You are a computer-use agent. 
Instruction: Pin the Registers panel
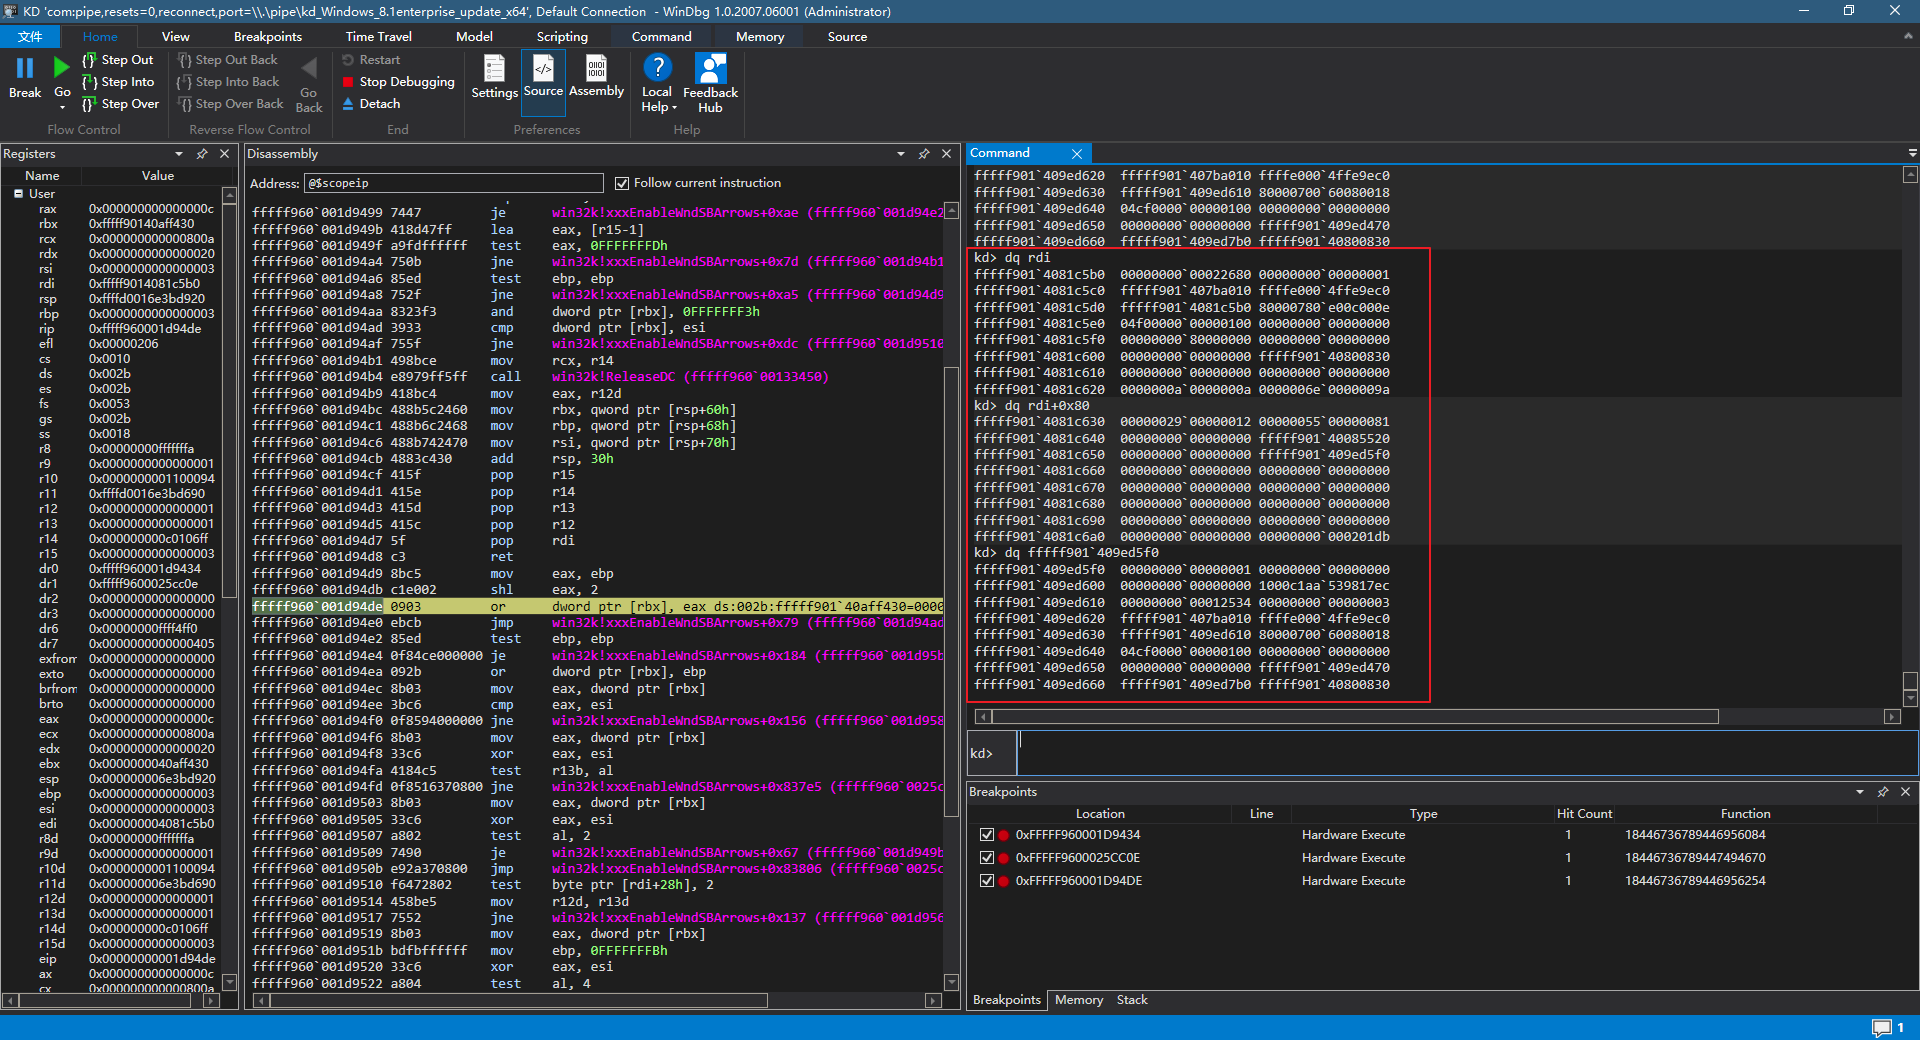coord(202,154)
